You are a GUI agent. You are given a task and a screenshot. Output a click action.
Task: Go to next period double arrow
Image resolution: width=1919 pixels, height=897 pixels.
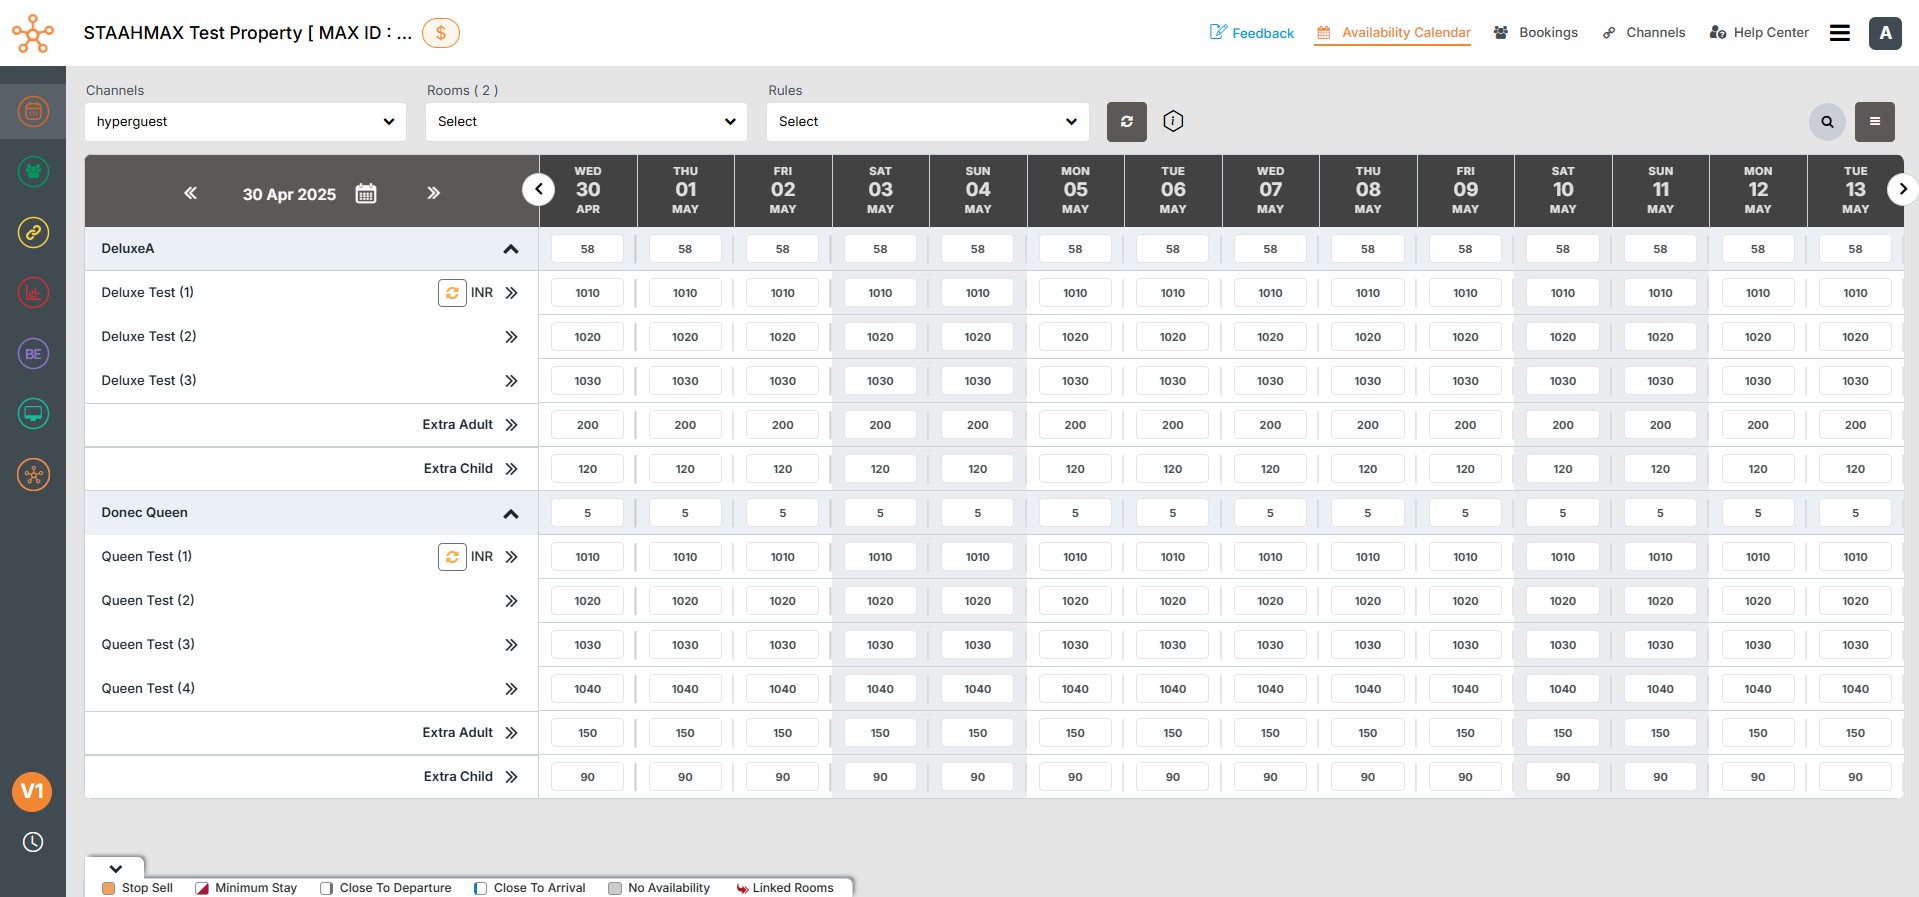click(433, 193)
